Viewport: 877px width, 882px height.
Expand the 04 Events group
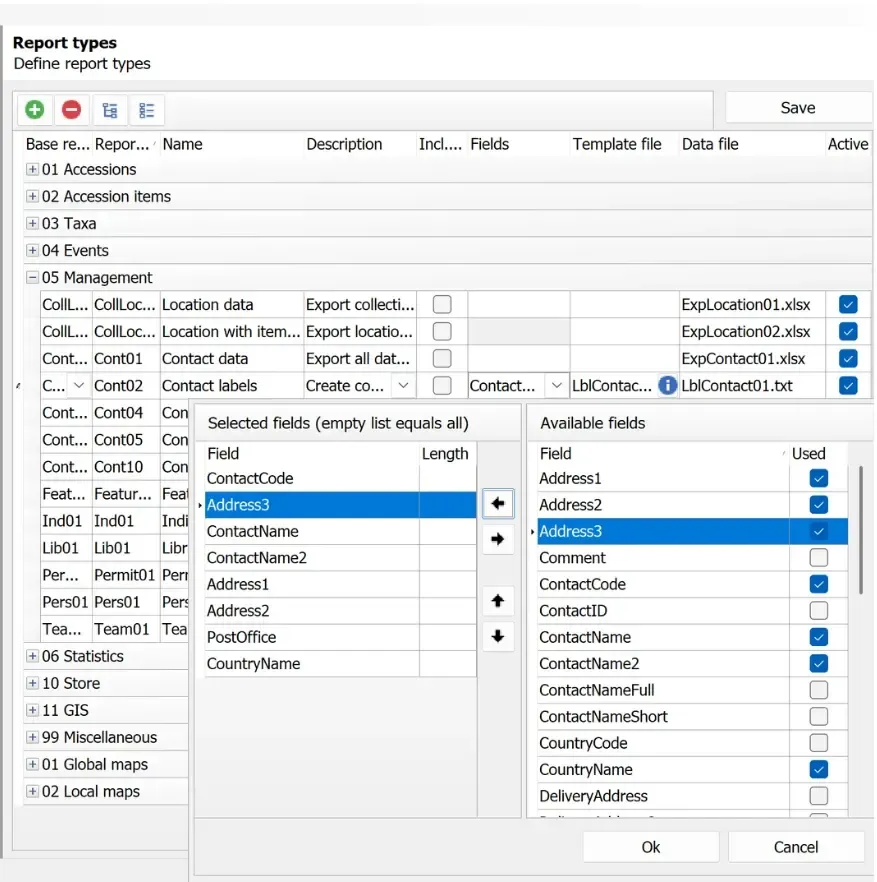click(33, 250)
